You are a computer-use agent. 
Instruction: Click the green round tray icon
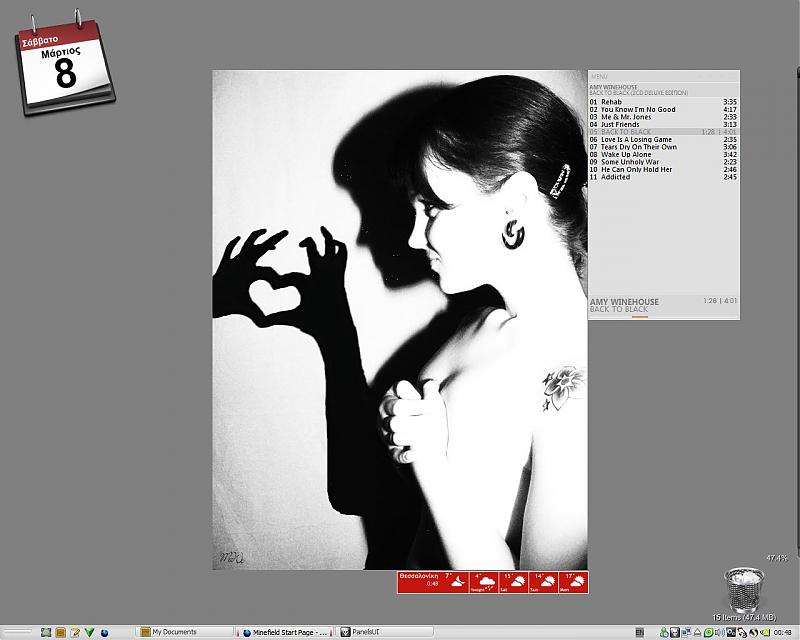708,633
